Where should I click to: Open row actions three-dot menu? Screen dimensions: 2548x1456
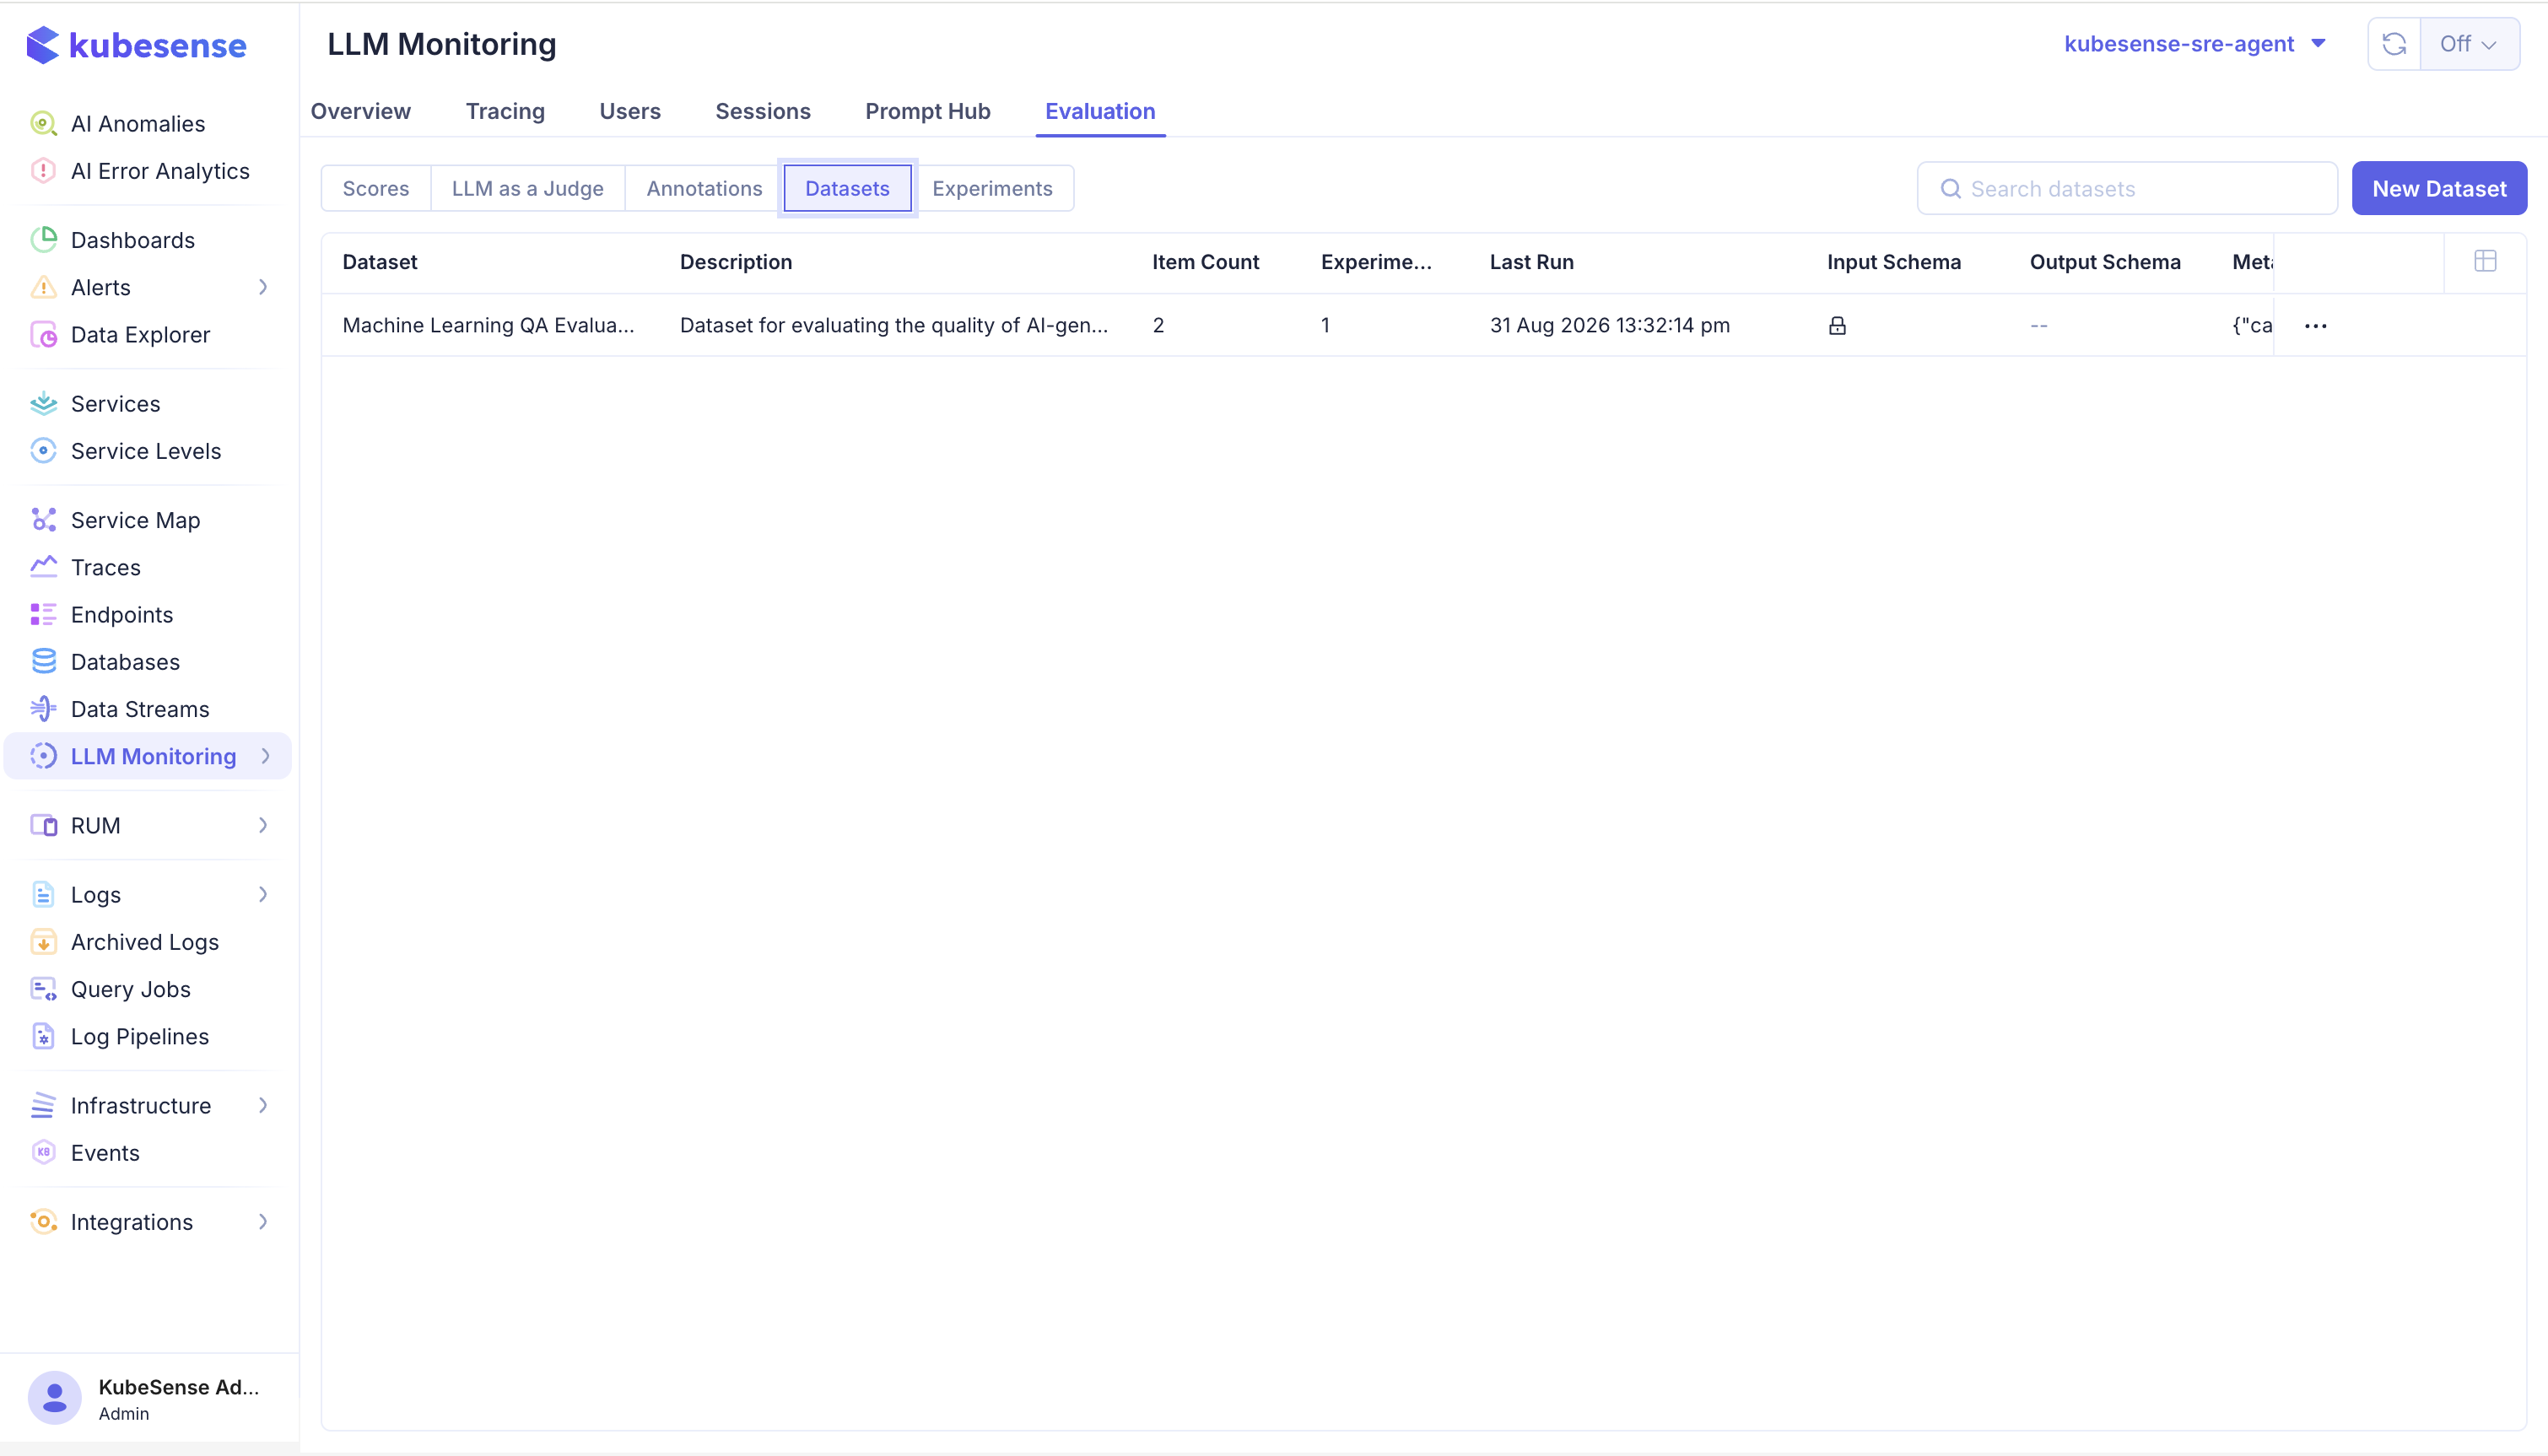pyautogui.click(x=2316, y=326)
